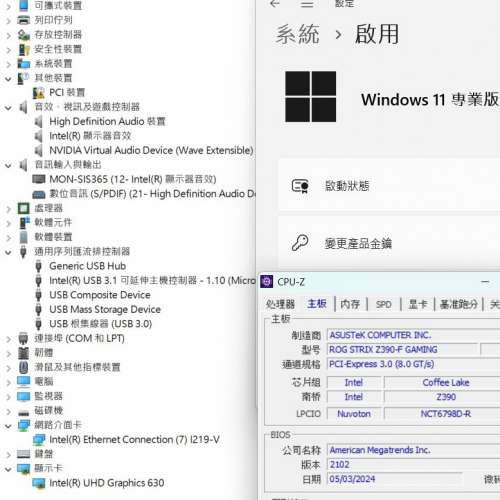This screenshot has height=500, width=500.
Task: Click the USB icon for USB Mass Storage Device
Action: coord(39,309)
